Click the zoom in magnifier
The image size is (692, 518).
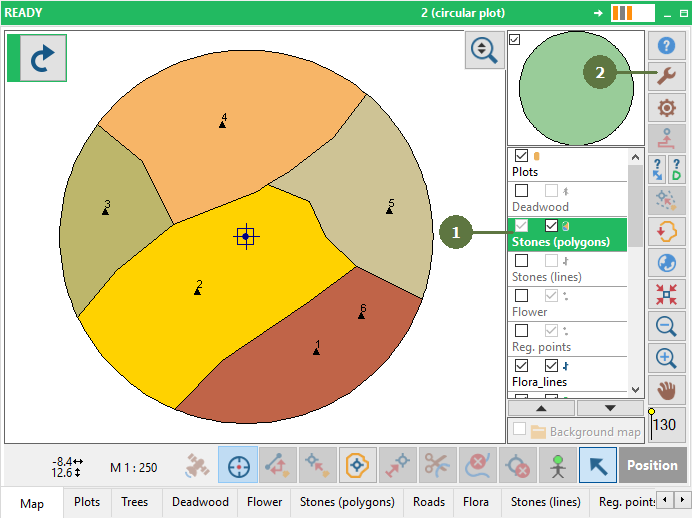pos(667,358)
